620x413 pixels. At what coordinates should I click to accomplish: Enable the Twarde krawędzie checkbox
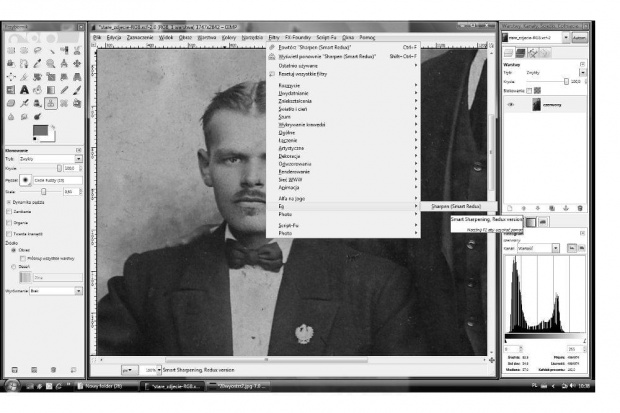click(x=9, y=234)
